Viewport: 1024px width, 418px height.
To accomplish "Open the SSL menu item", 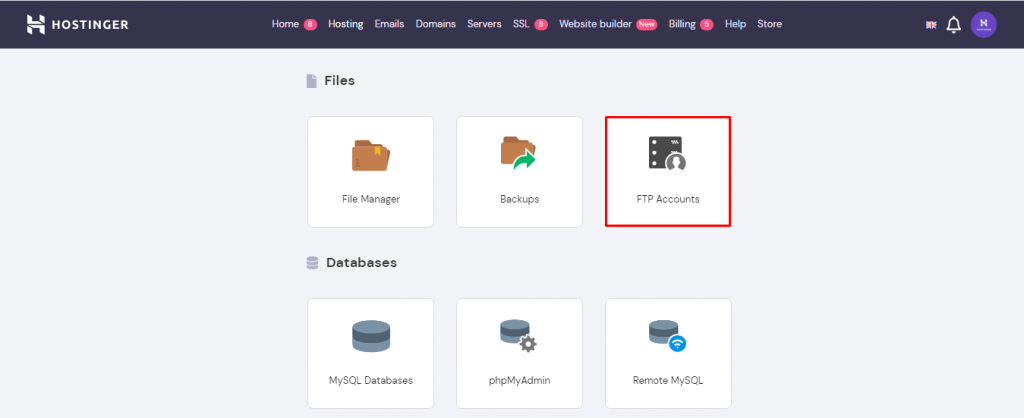I will click(x=521, y=24).
